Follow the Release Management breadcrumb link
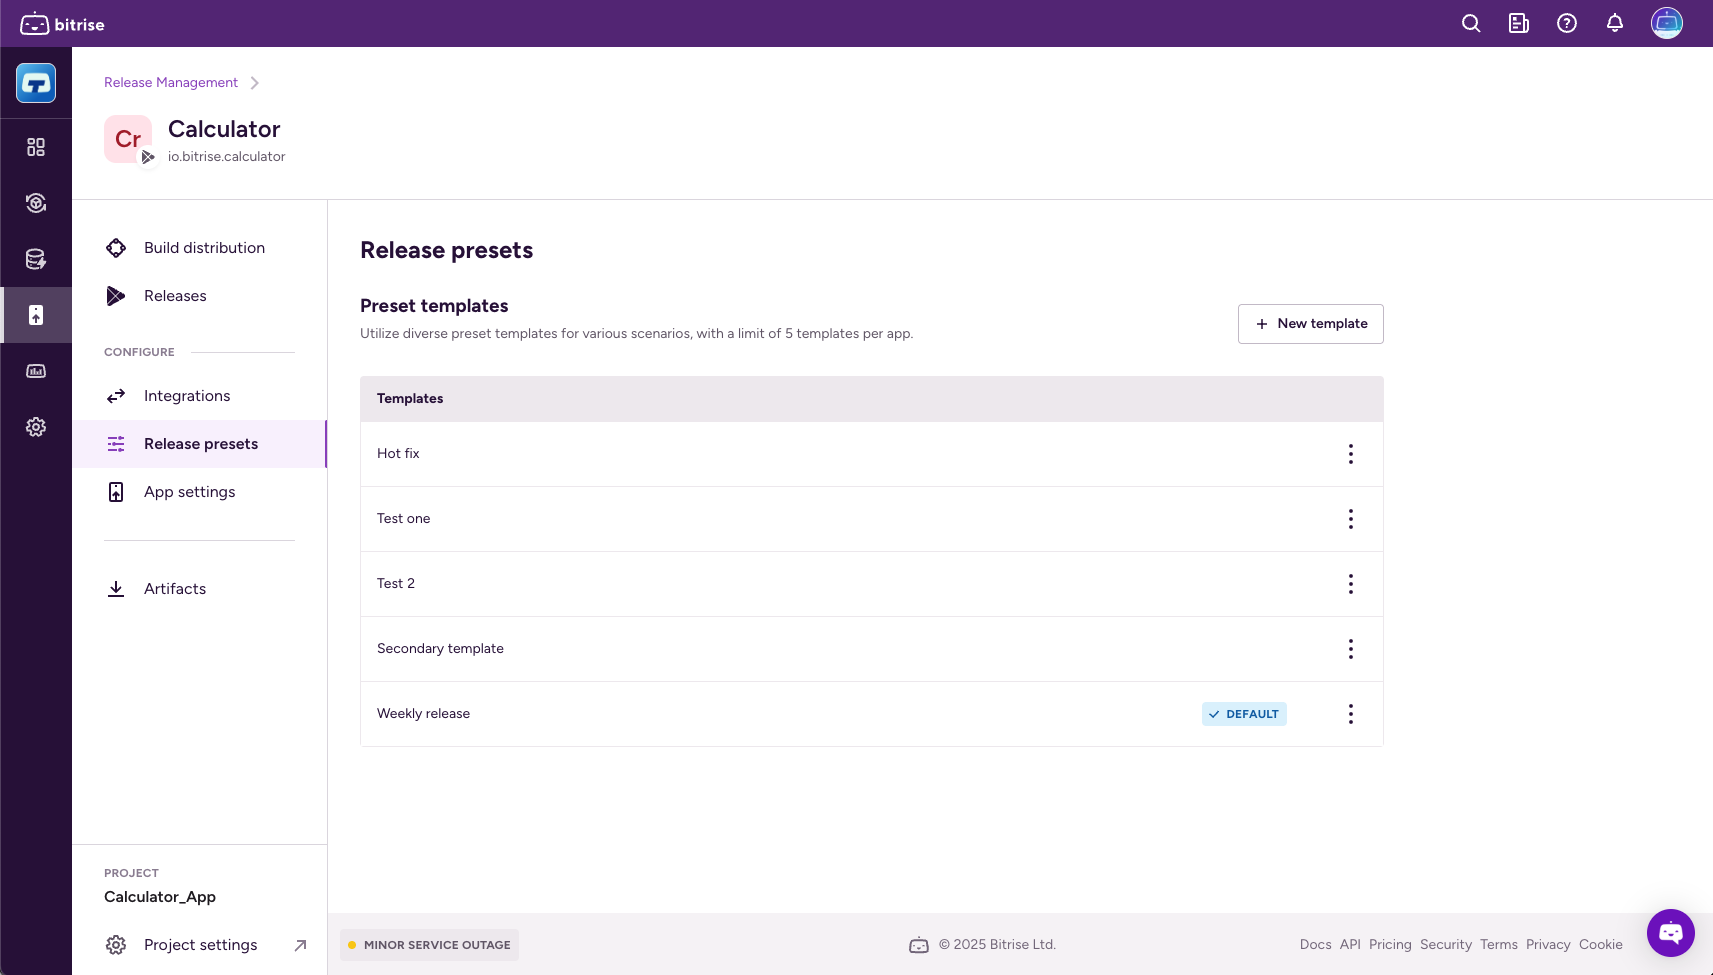Image resolution: width=1713 pixels, height=975 pixels. pyautogui.click(x=171, y=83)
